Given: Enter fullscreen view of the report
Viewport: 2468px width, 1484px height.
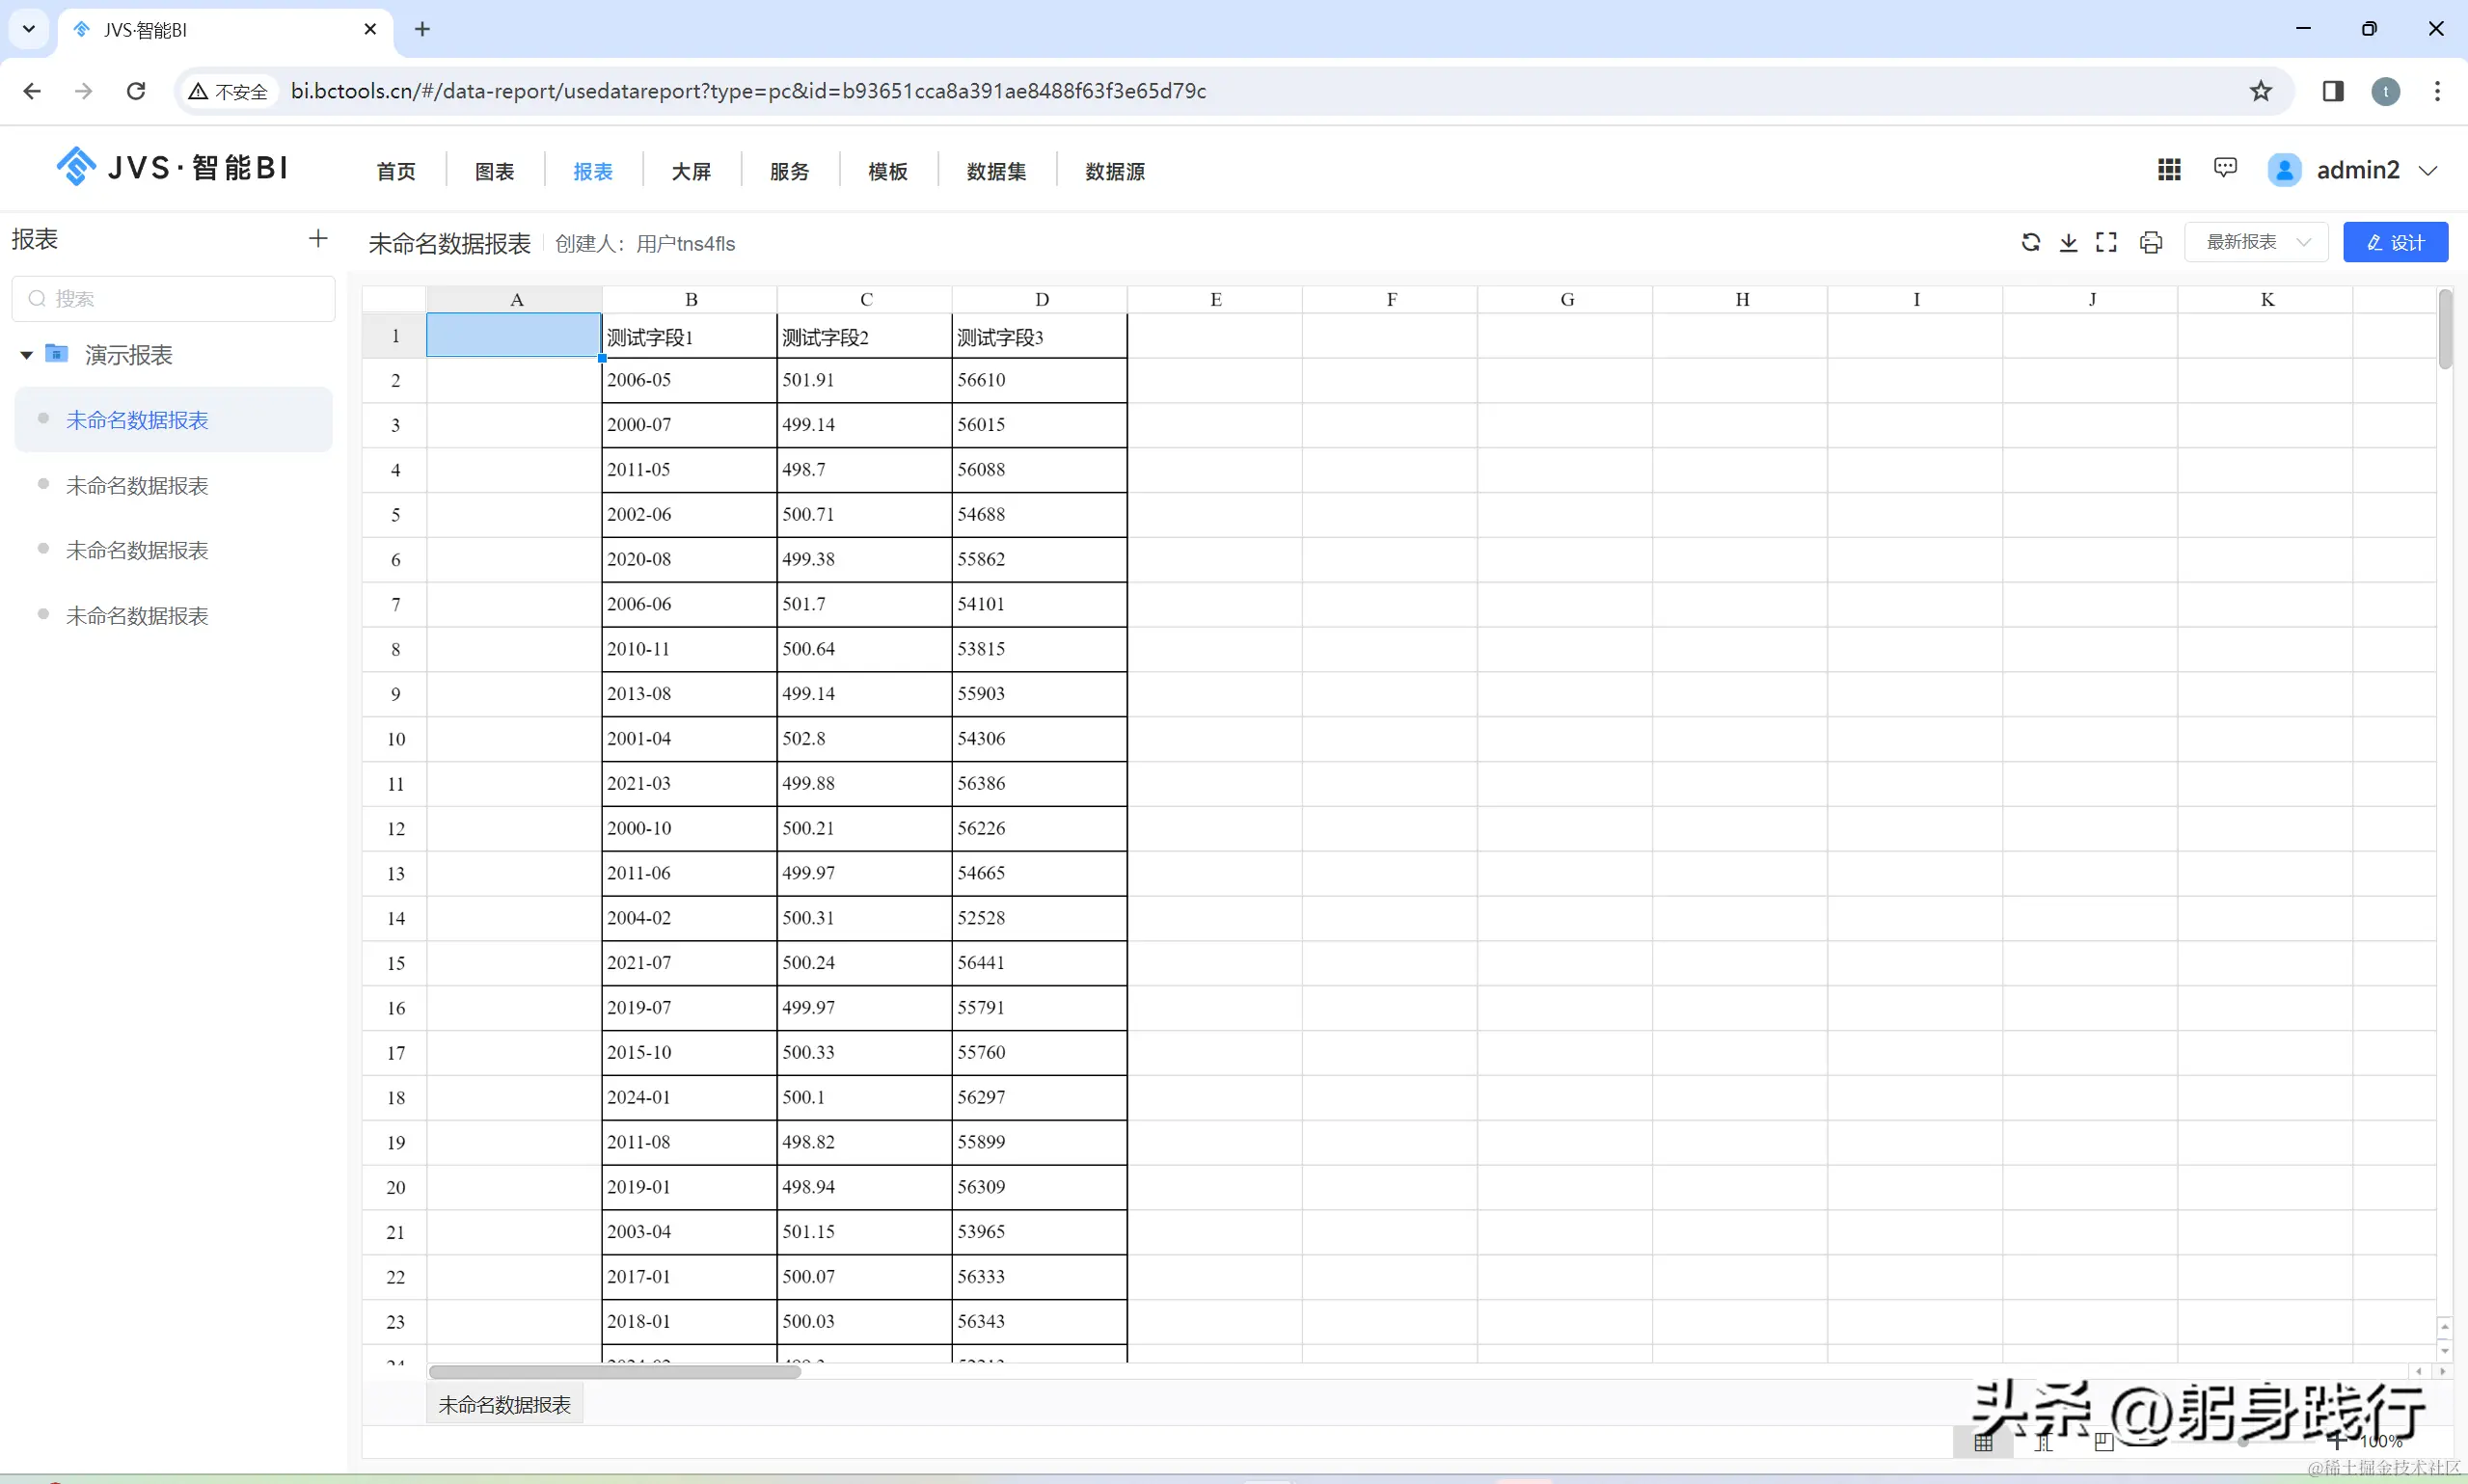Looking at the screenshot, I should (2106, 242).
